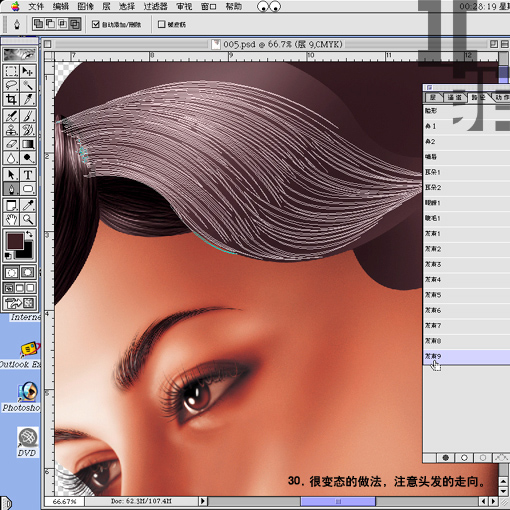This screenshot has width=510, height=510.
Task: Select the Rectangular Marquee tool
Action: 11,71
